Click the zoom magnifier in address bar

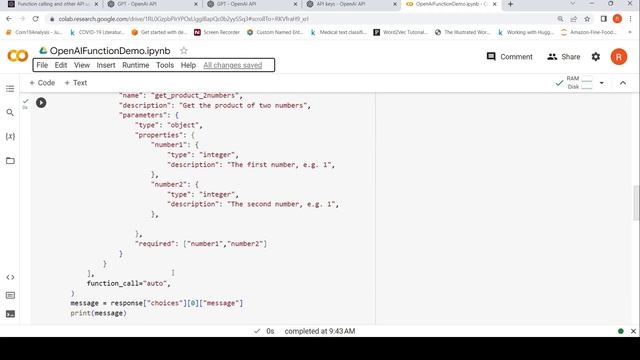pyautogui.click(x=560, y=19)
